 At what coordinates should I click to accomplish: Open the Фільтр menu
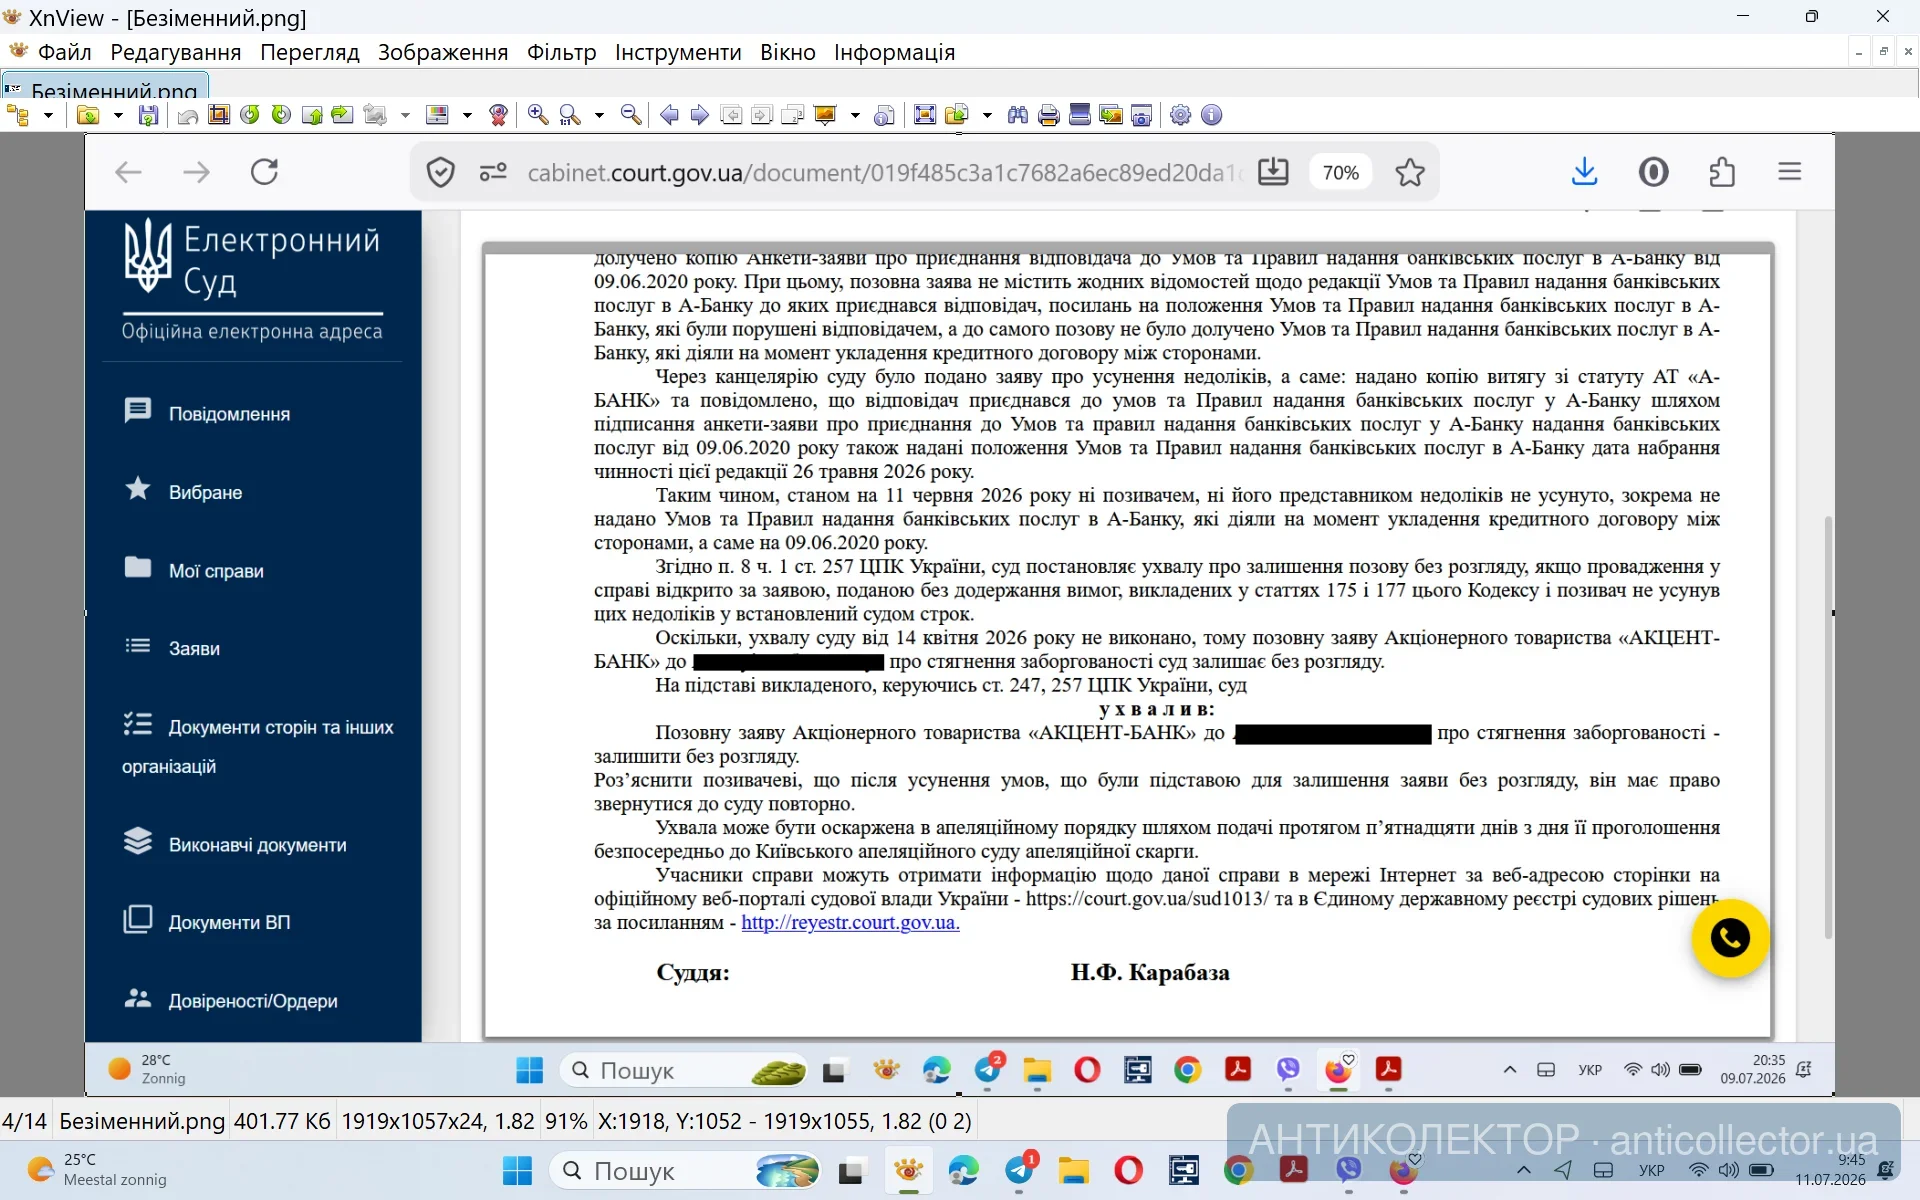(x=562, y=52)
